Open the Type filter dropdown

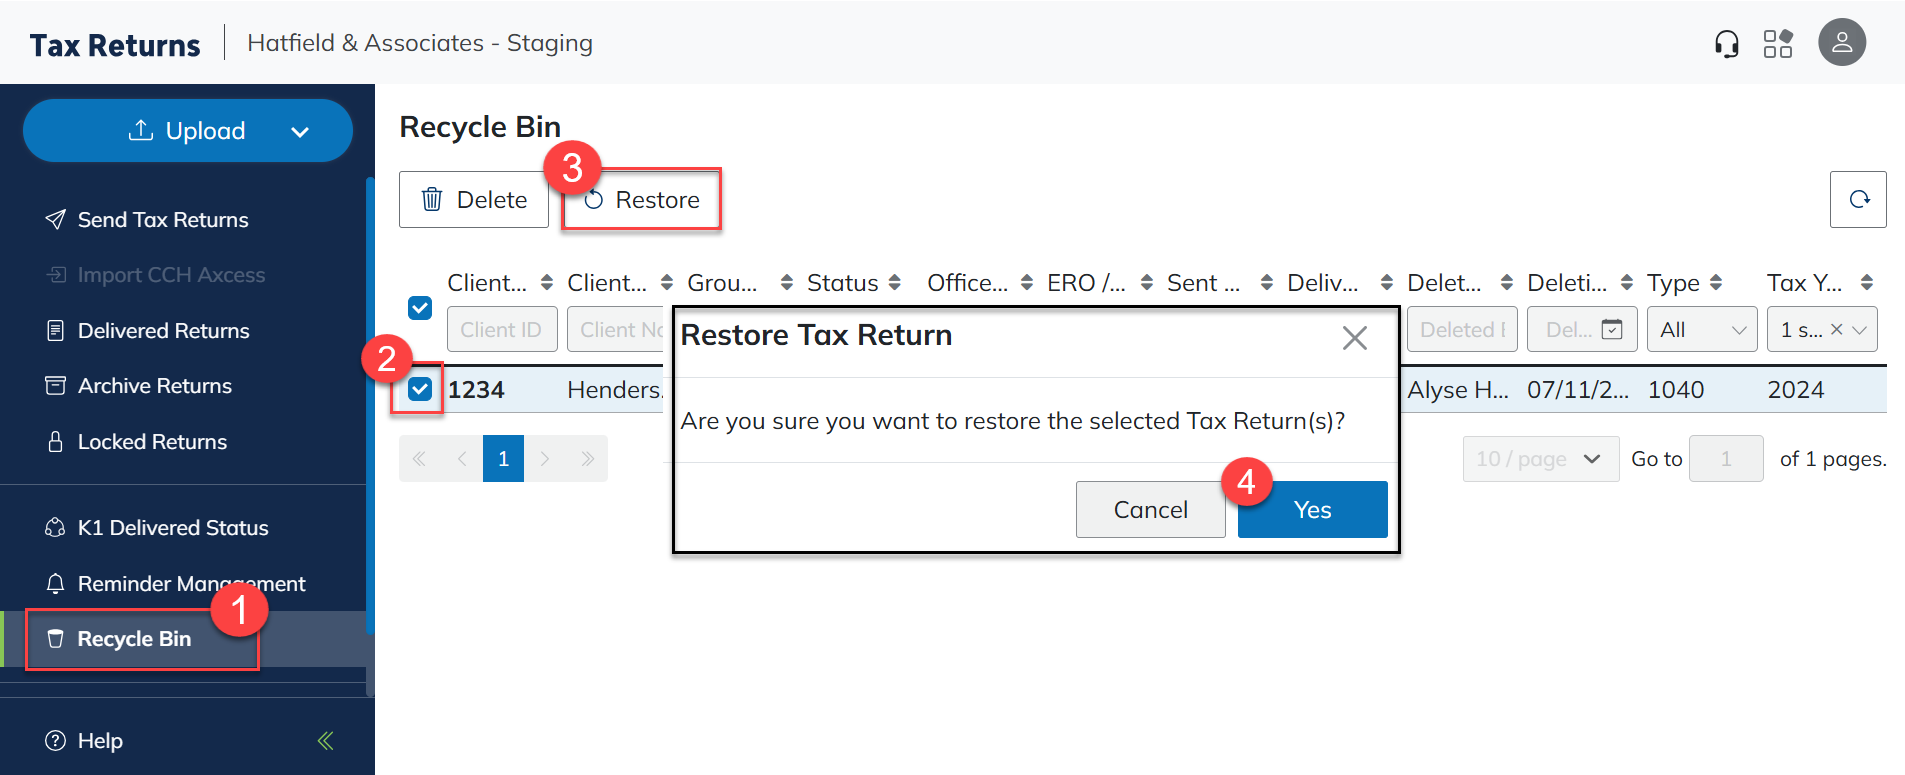1702,330
